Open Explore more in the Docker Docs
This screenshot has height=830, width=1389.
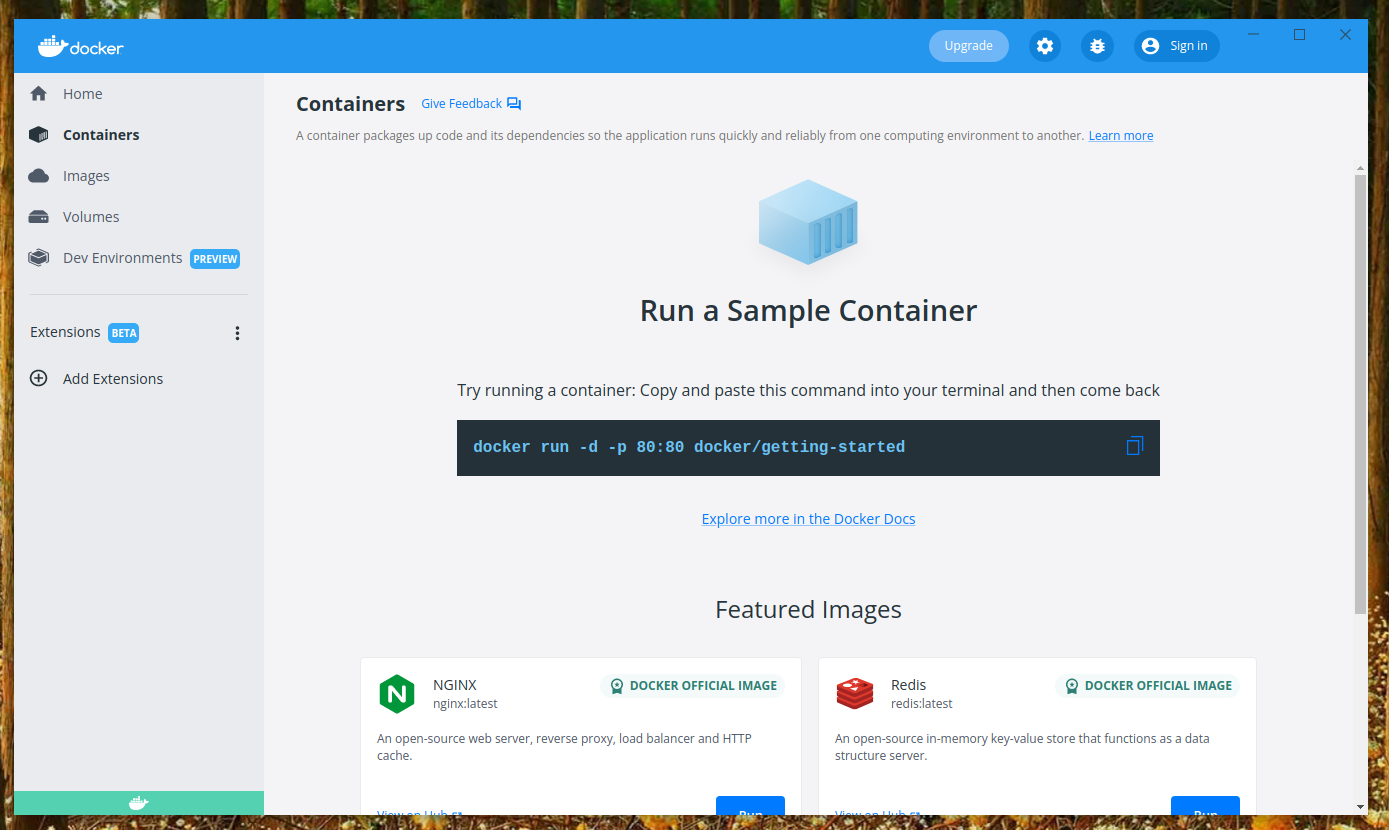[808, 519]
